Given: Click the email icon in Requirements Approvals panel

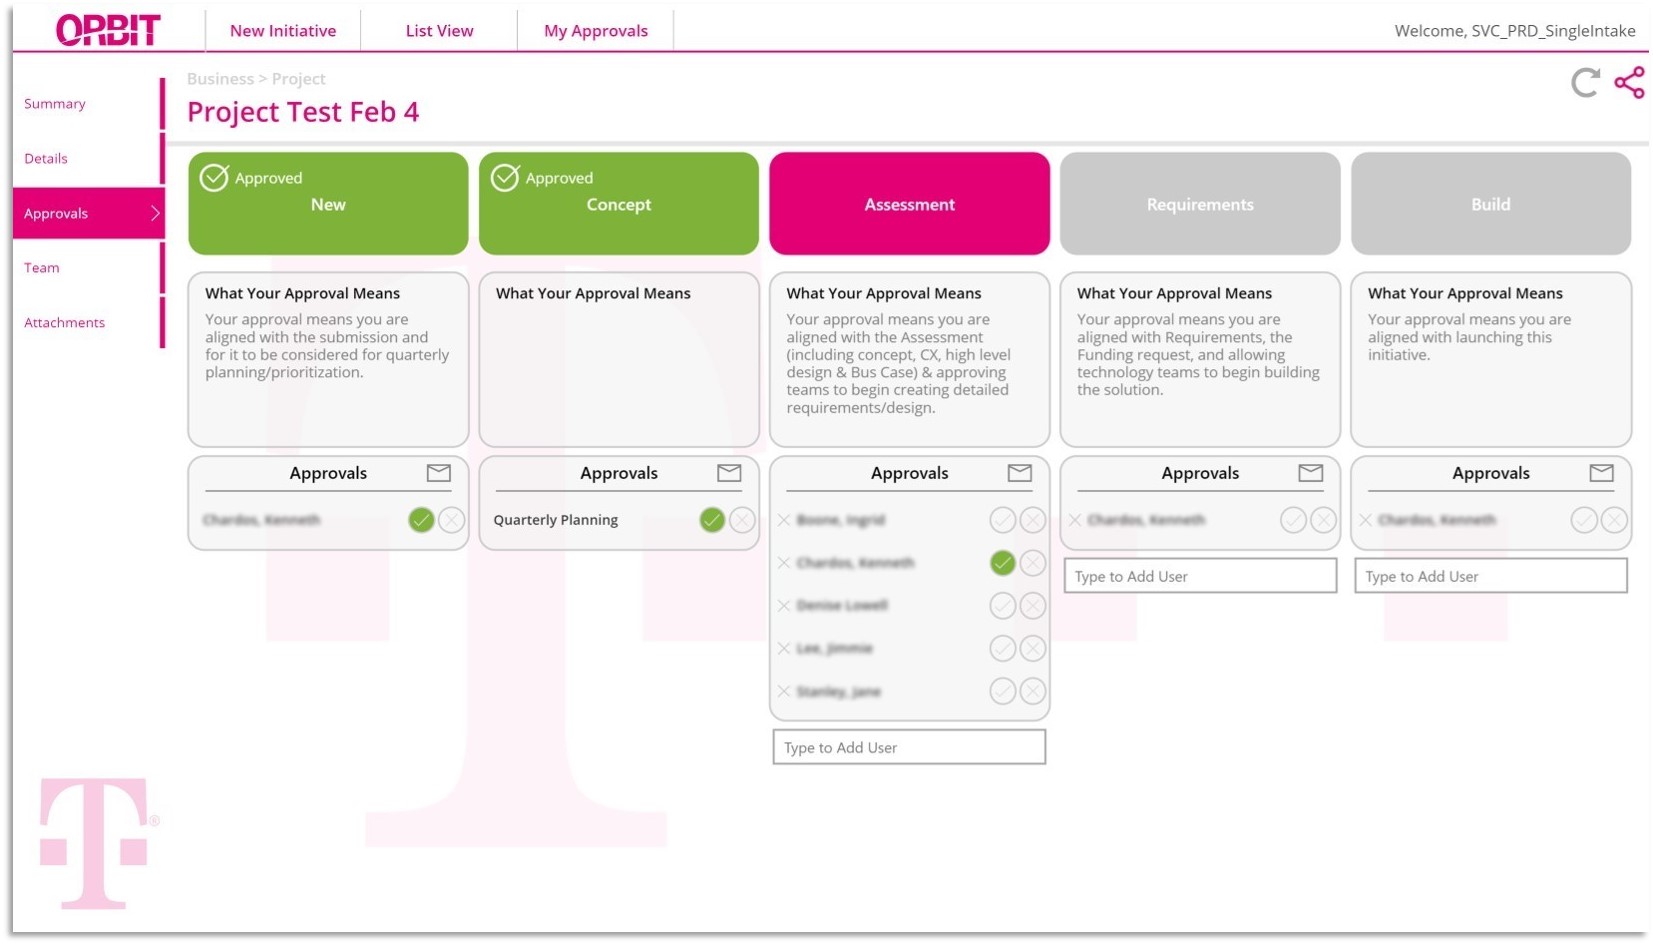Looking at the screenshot, I should click(1310, 473).
